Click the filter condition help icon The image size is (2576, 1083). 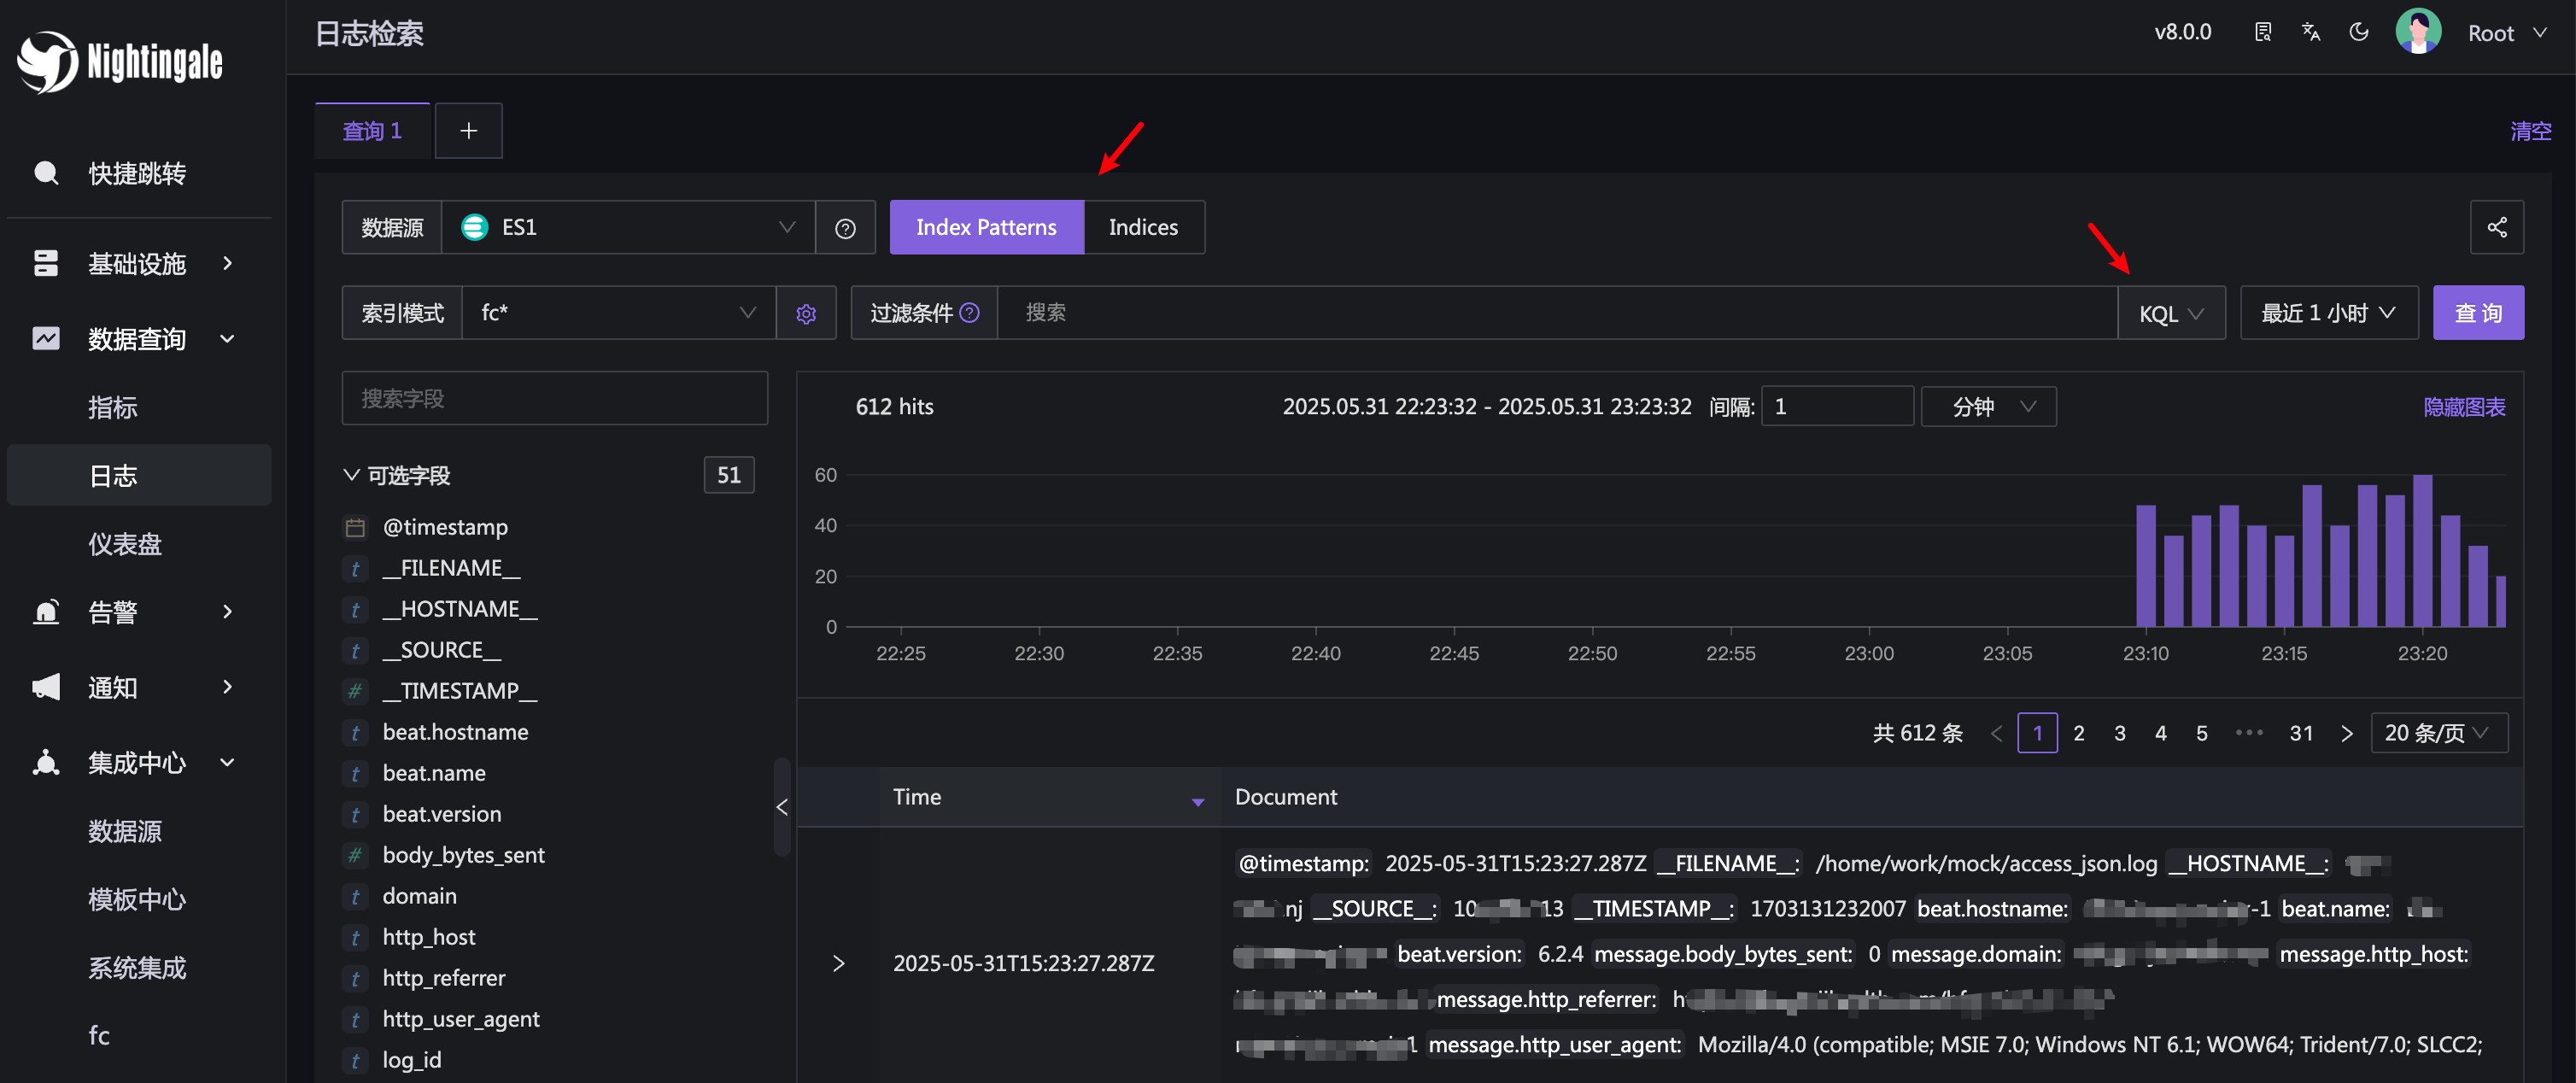tap(969, 313)
